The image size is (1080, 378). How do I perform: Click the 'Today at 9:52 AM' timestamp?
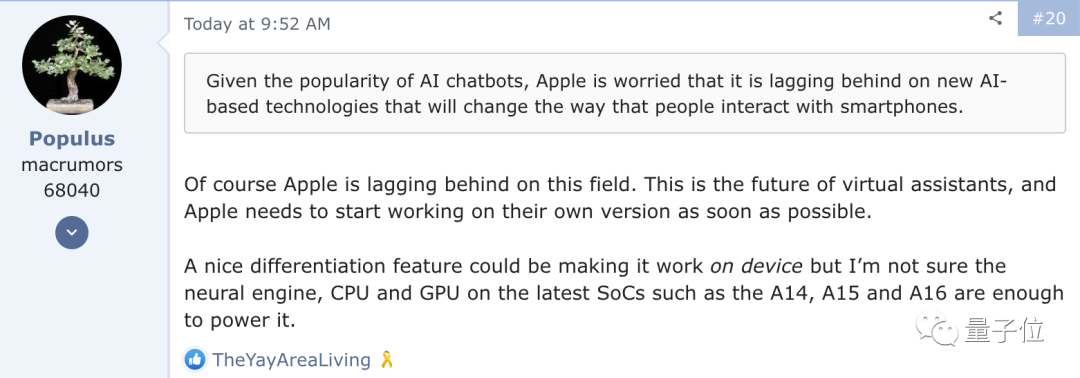257,24
